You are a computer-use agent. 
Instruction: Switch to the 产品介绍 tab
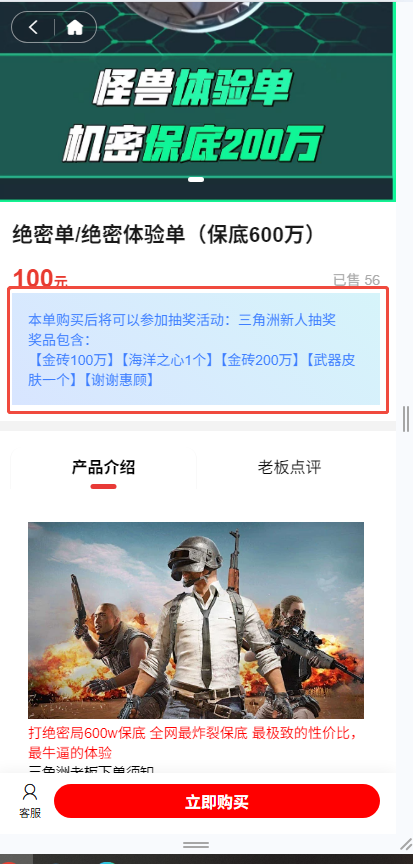pos(103,468)
